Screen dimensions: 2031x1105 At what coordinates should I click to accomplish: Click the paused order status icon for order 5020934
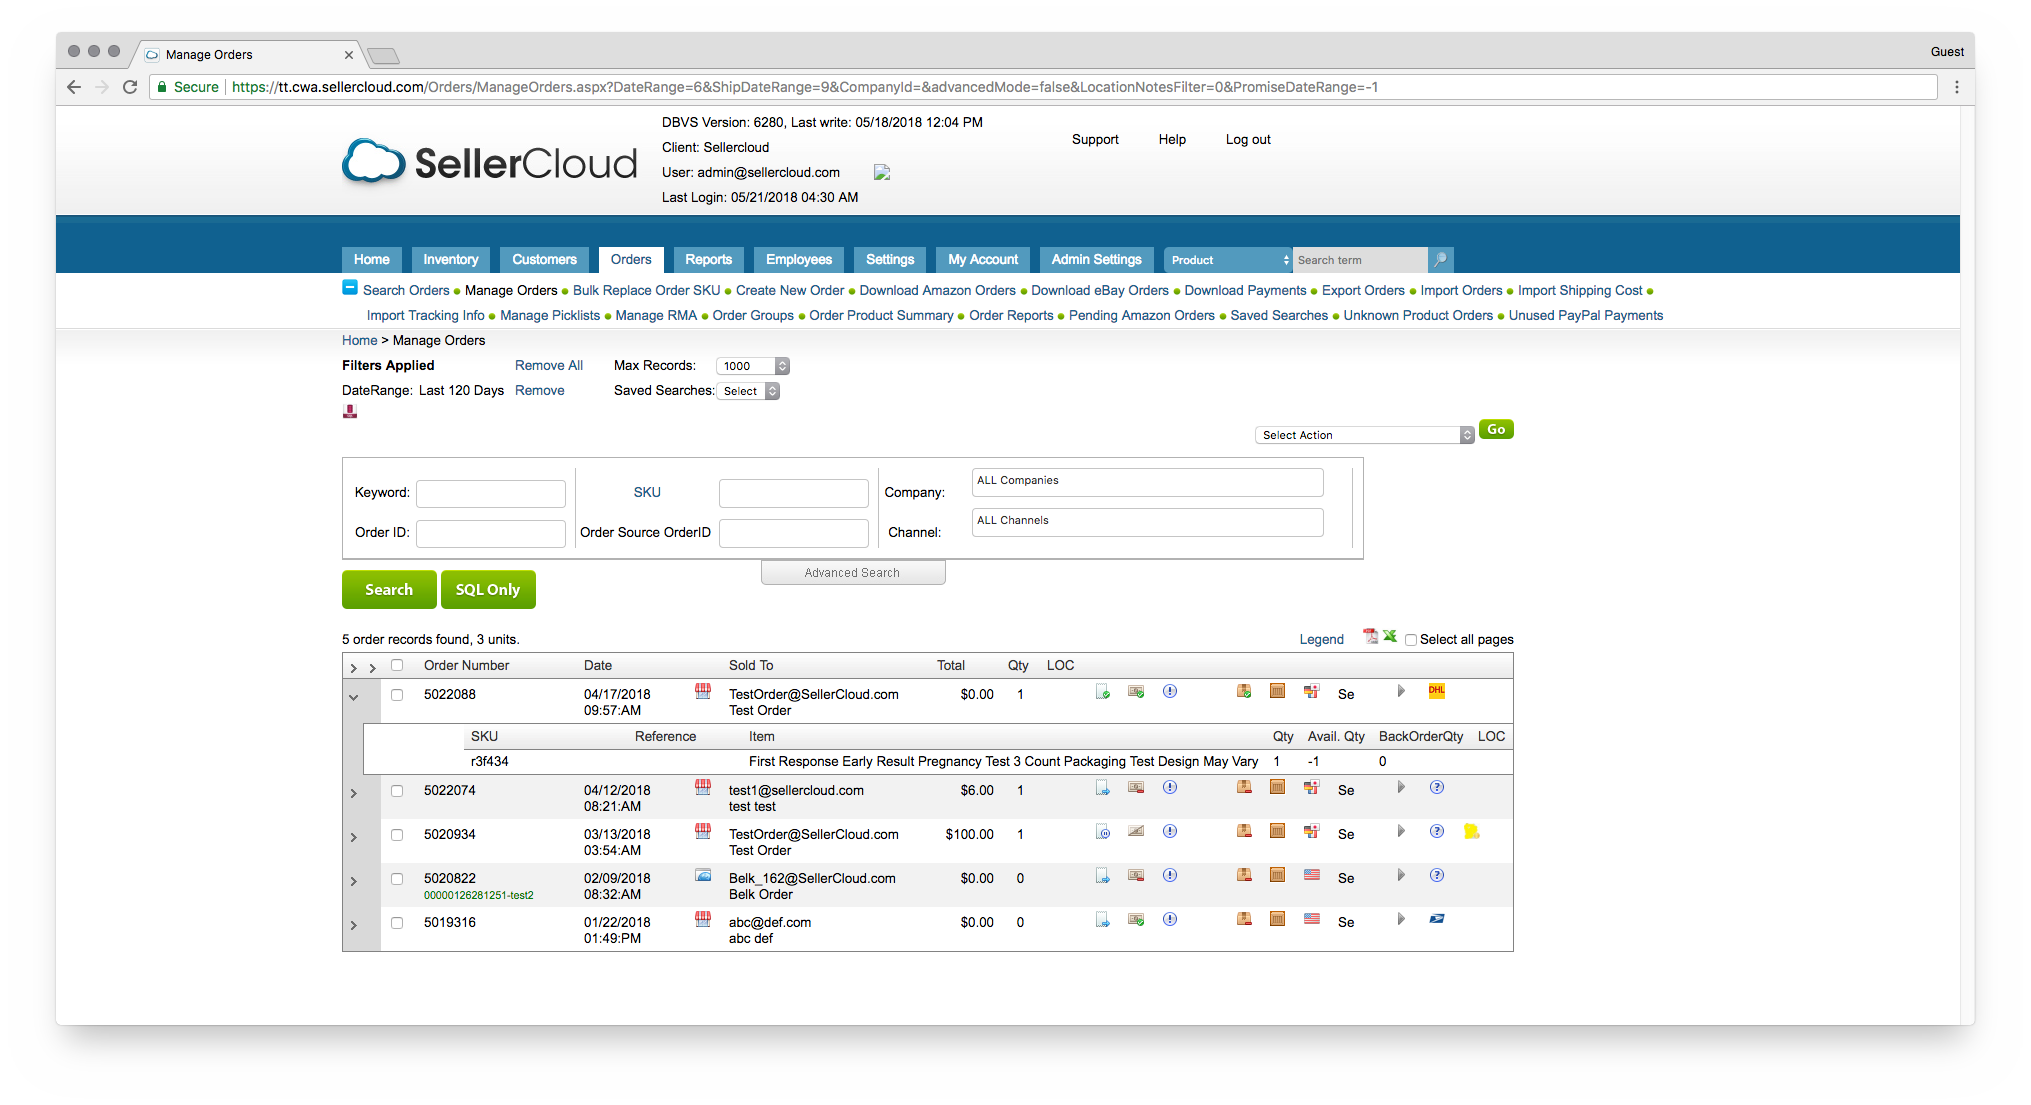point(1103,831)
